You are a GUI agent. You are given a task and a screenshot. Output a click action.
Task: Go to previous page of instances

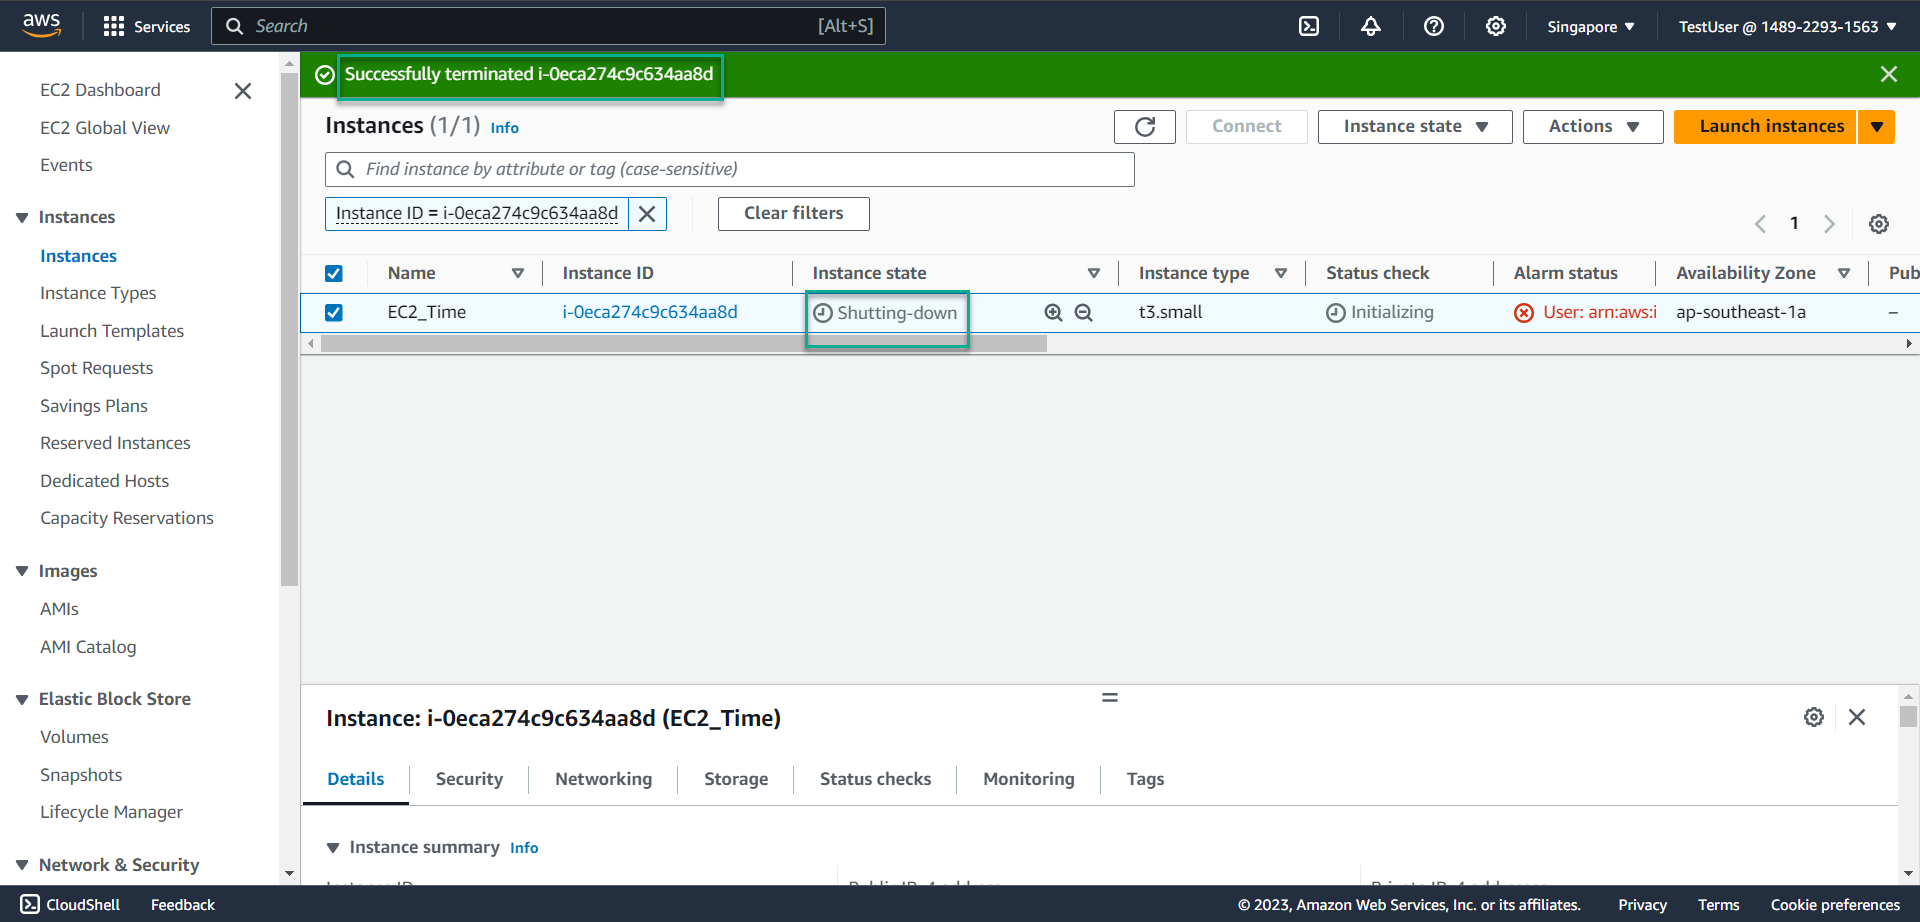pyautogui.click(x=1760, y=224)
